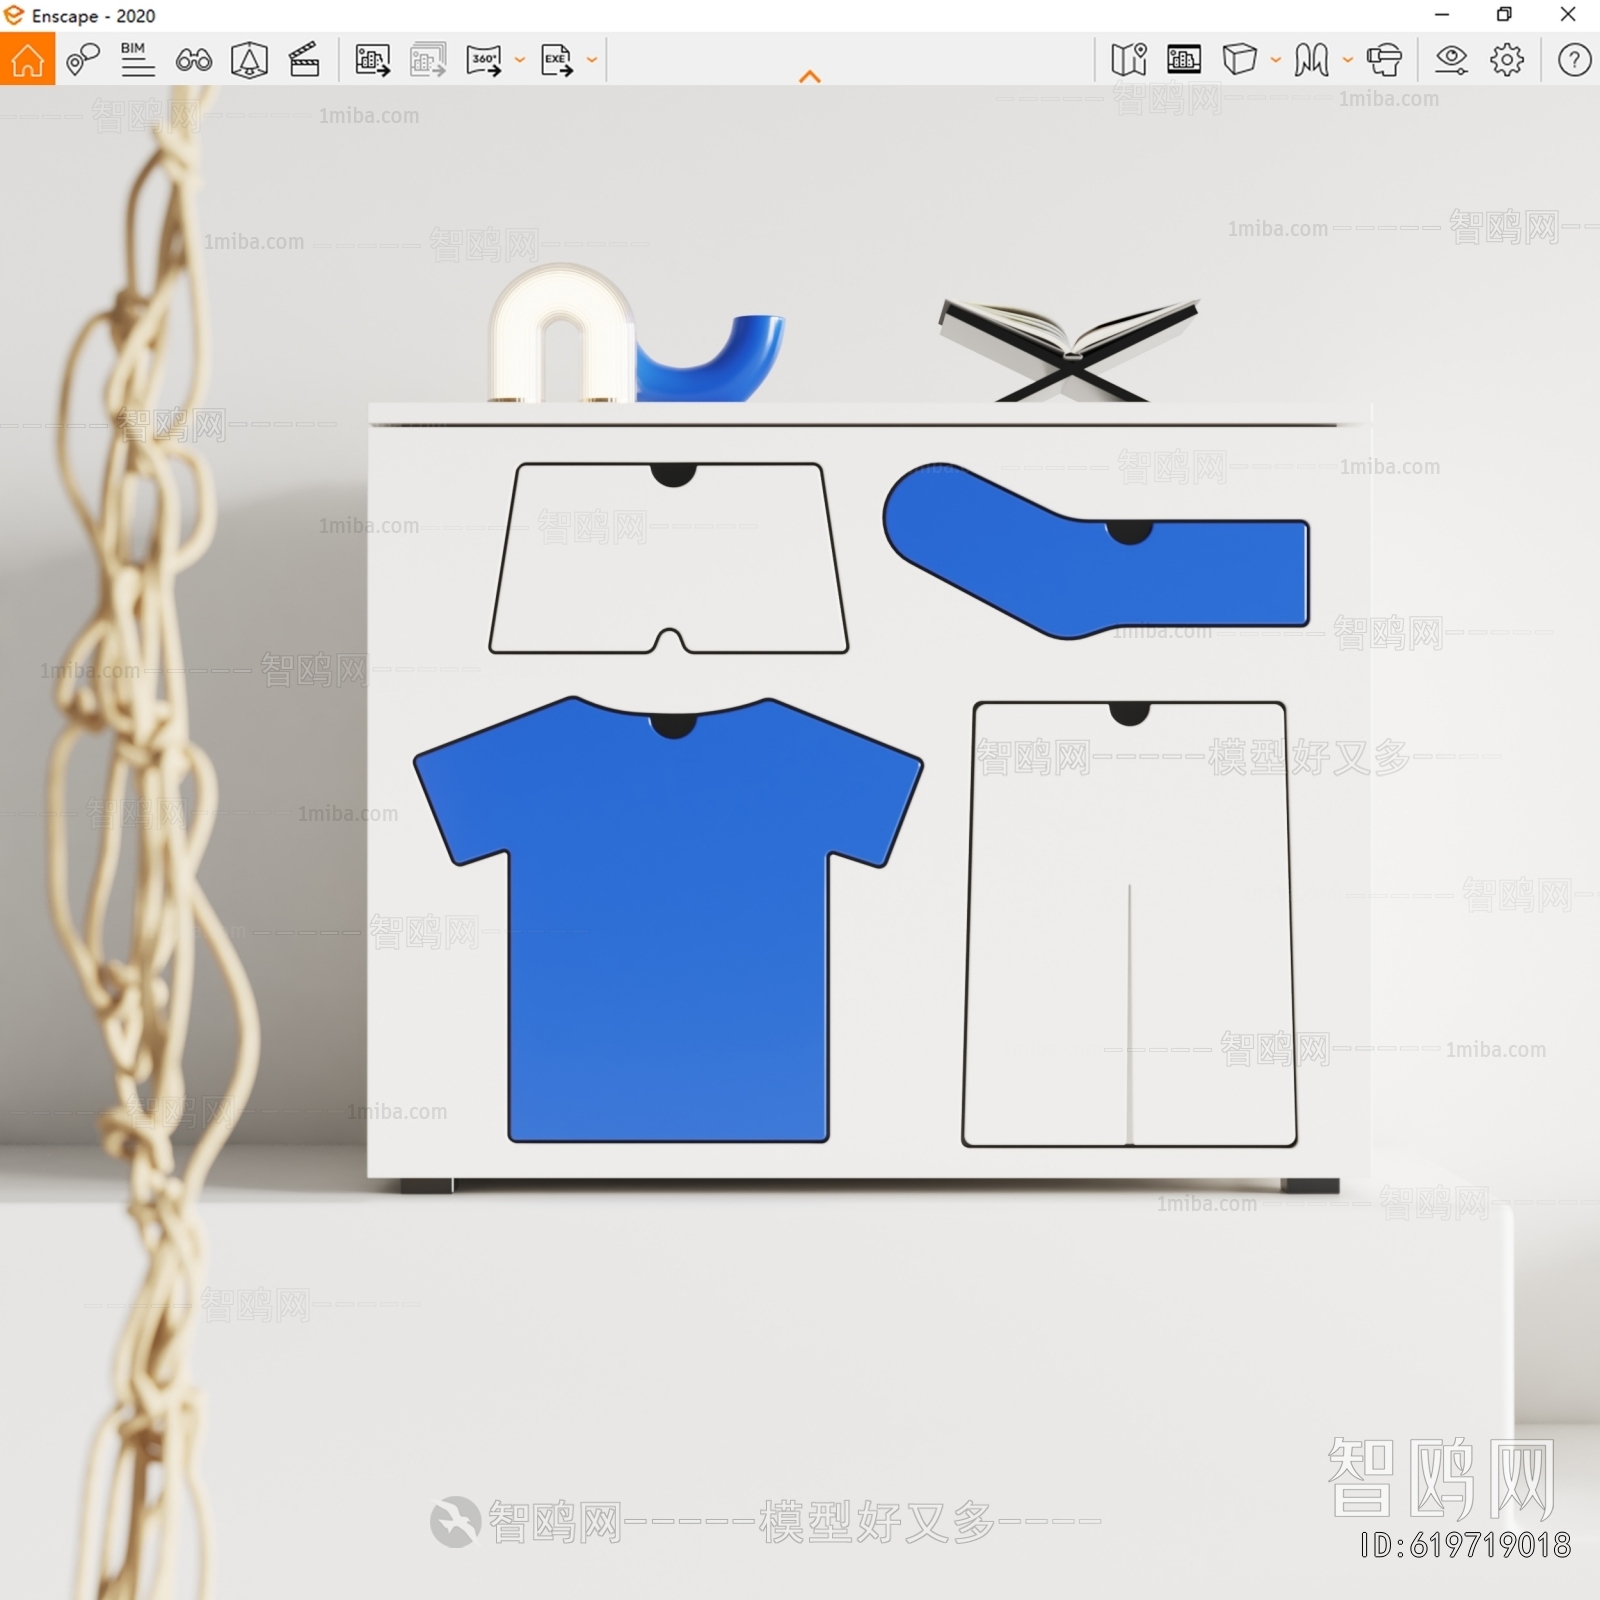
Task: Expand the 360 panorama dropdown arrow
Action: pyautogui.click(x=520, y=60)
